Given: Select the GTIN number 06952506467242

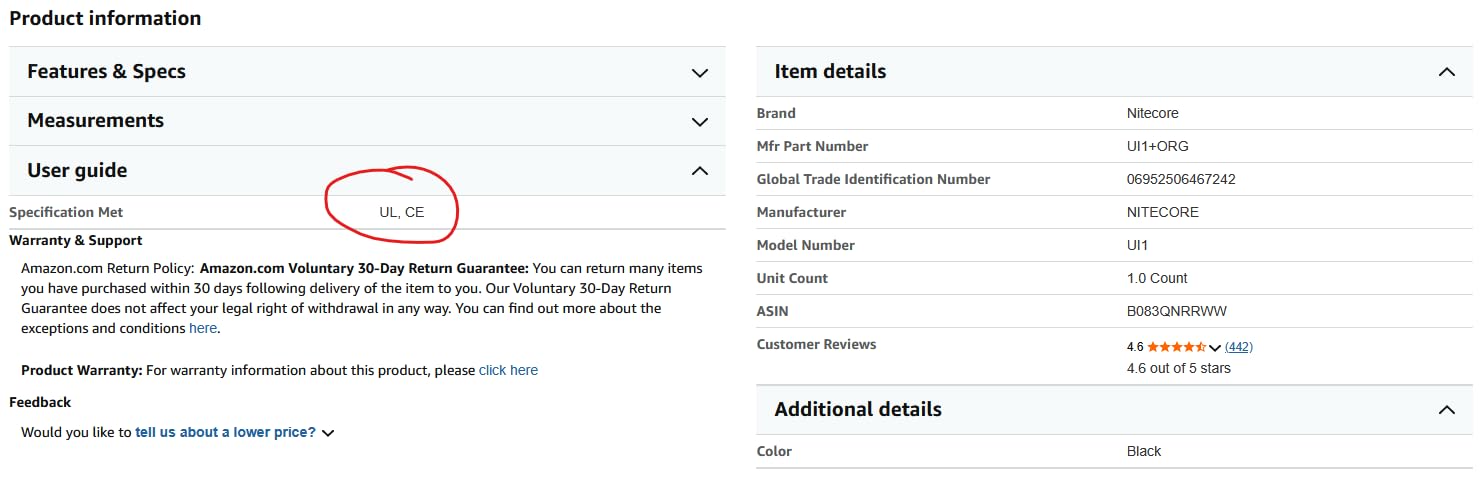Looking at the screenshot, I should 1181,179.
